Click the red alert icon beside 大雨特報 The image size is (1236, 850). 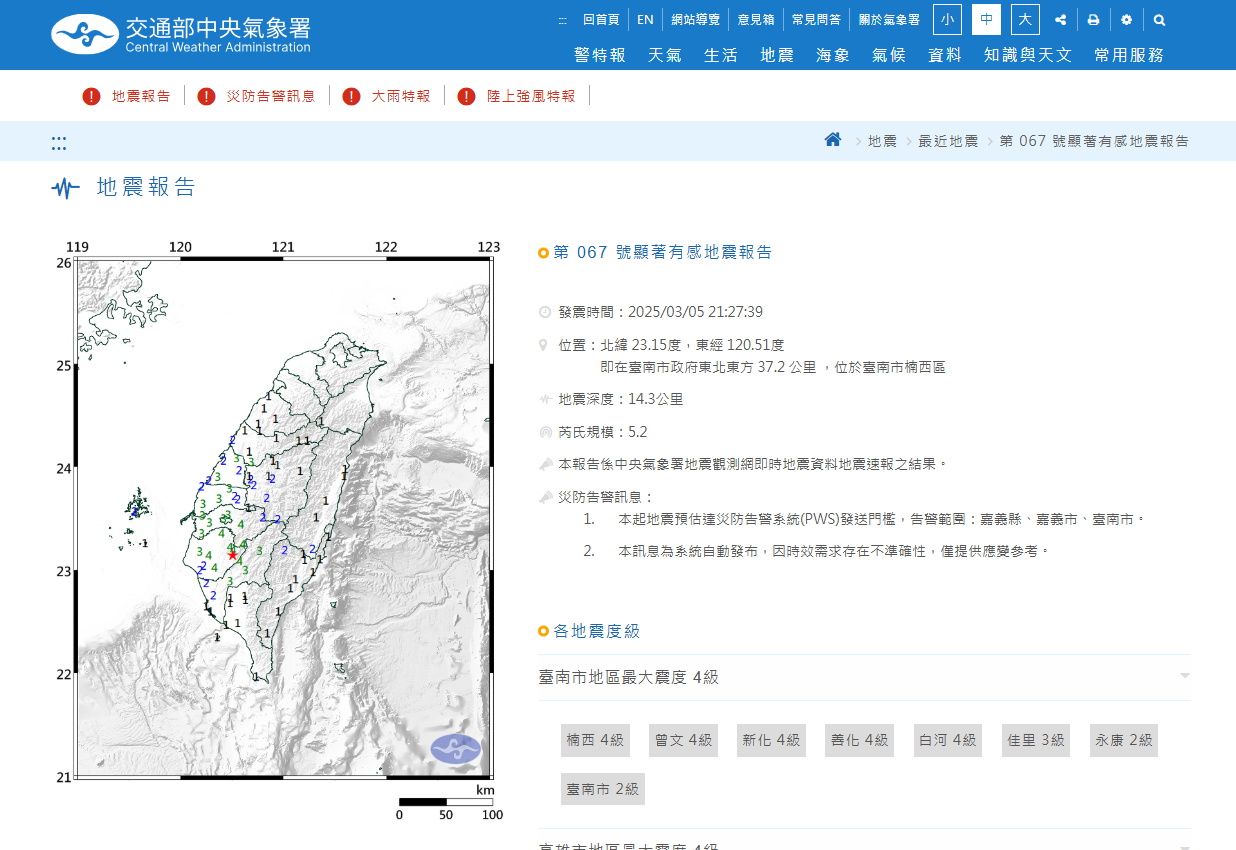[x=351, y=96]
